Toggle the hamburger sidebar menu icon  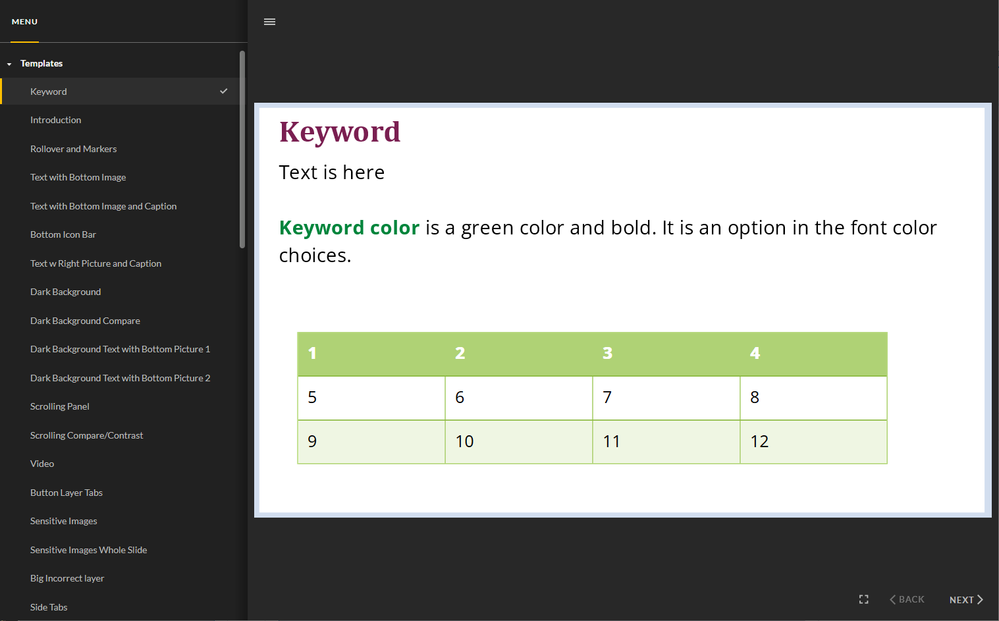pyautogui.click(x=269, y=22)
